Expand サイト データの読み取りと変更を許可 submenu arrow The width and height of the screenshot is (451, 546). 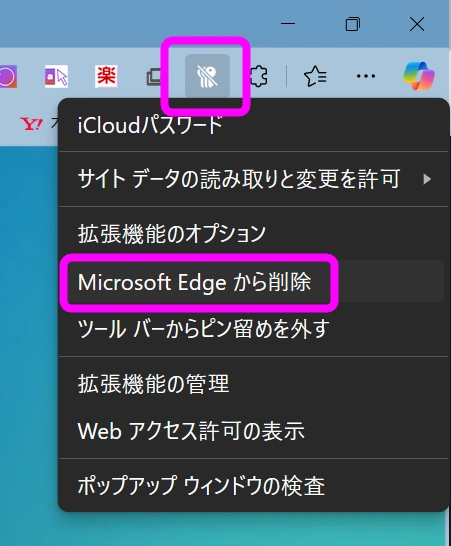[x=427, y=179]
